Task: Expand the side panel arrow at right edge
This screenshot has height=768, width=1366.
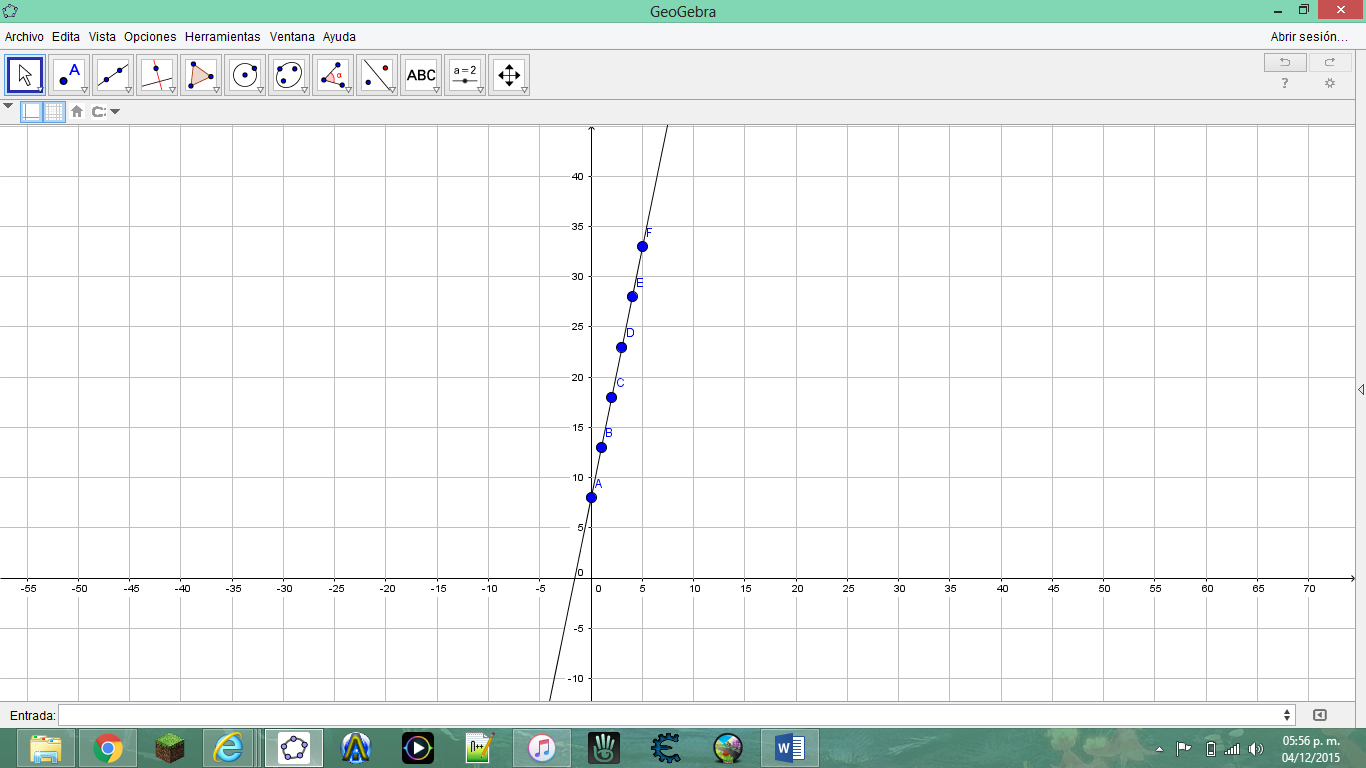Action: pyautogui.click(x=1361, y=389)
